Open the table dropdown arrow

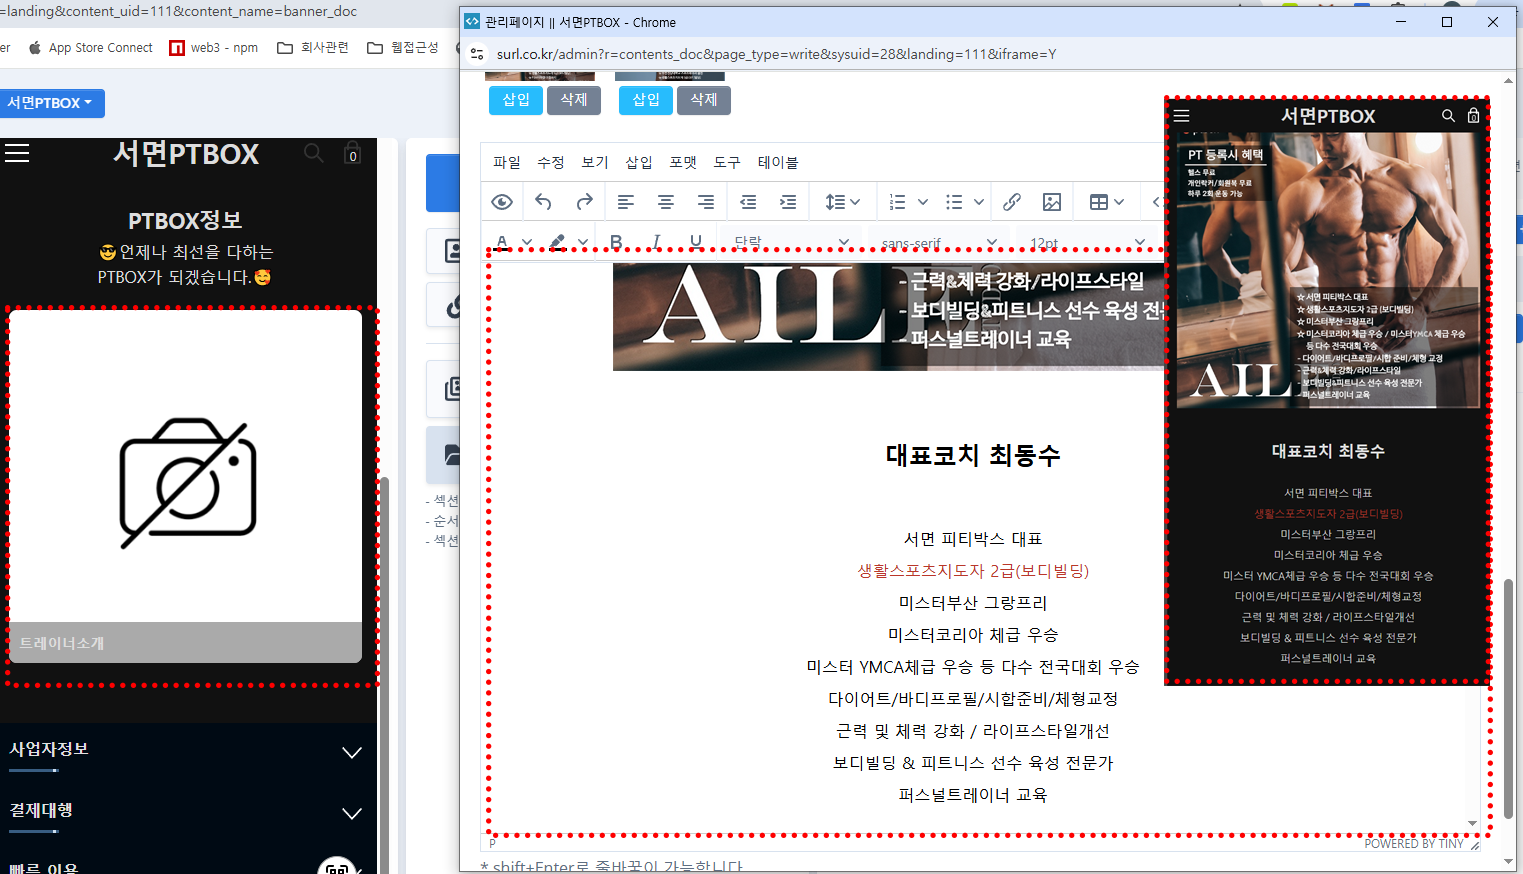coord(1119,202)
